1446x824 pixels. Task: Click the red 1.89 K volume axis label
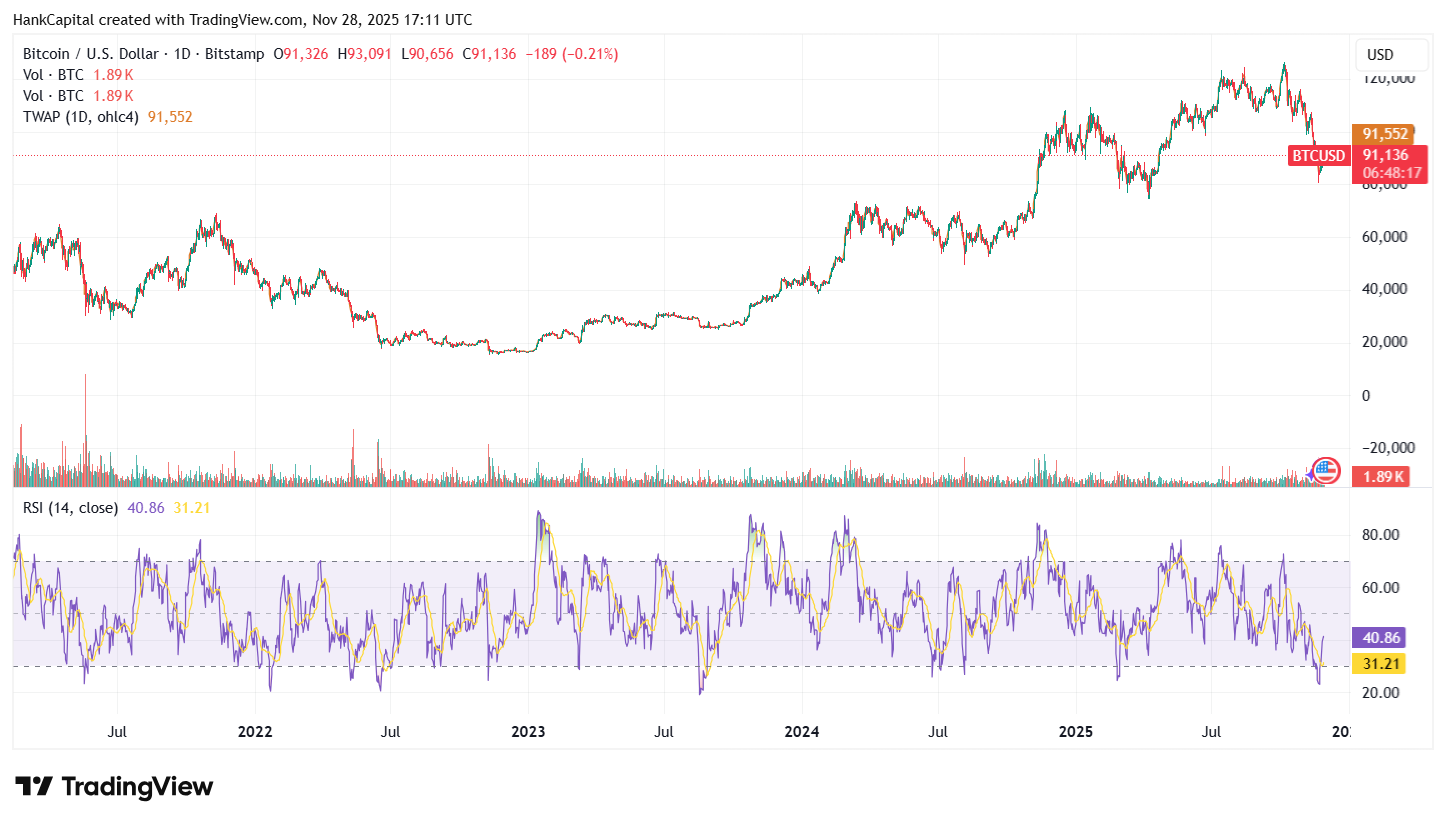pyautogui.click(x=1379, y=477)
